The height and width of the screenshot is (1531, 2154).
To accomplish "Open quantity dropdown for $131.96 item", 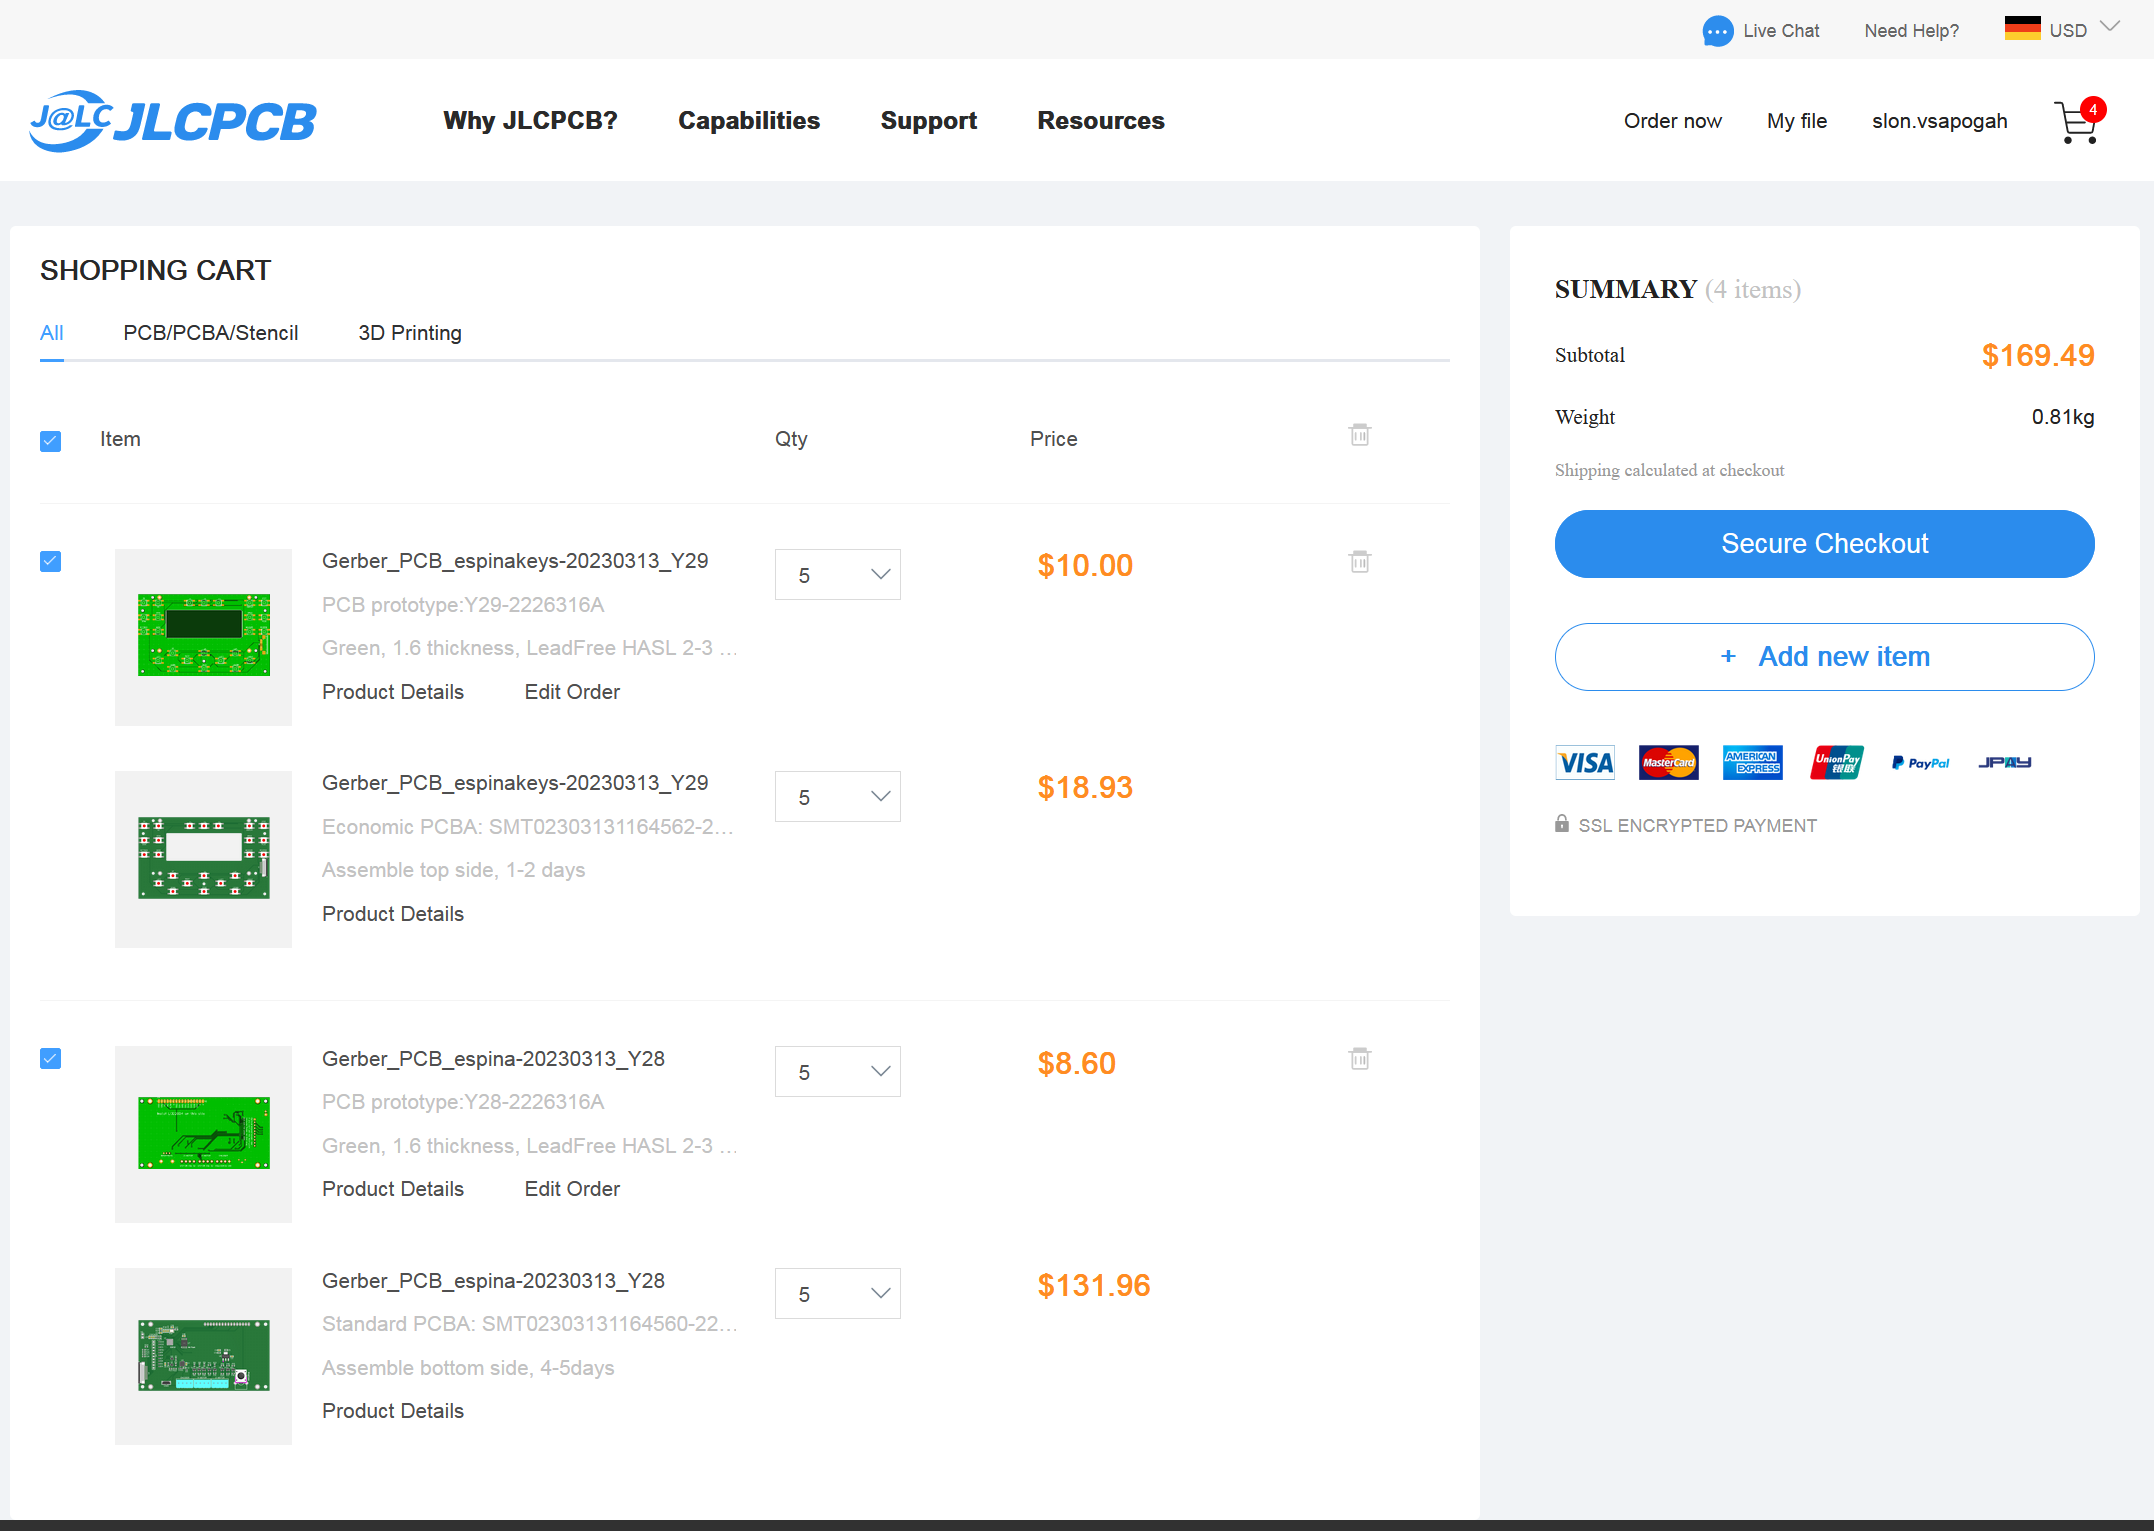I will coord(837,1294).
